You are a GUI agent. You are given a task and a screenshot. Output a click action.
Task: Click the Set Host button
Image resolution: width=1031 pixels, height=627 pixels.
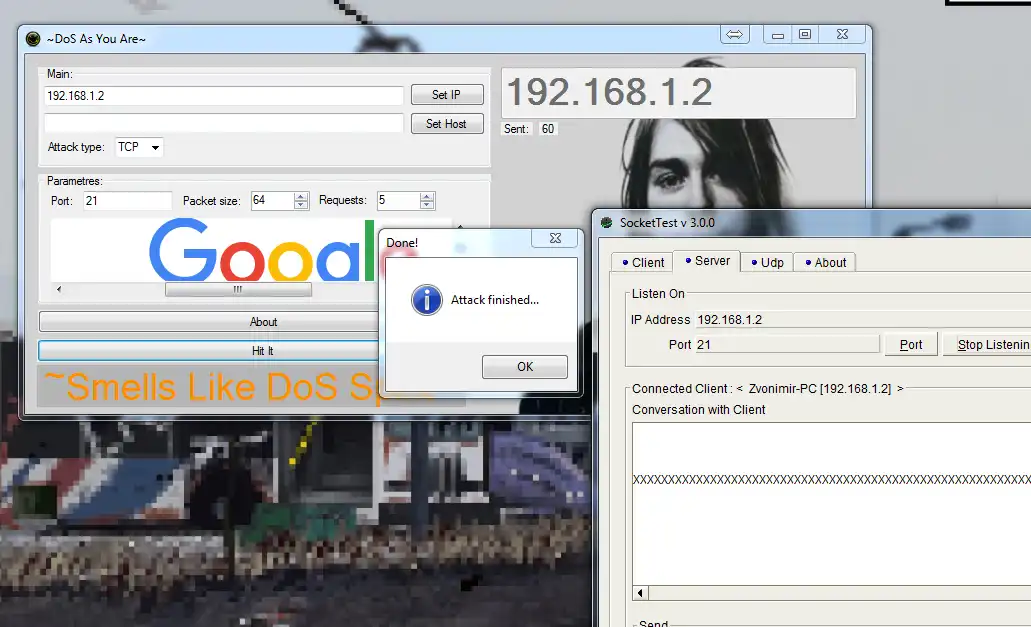(447, 124)
